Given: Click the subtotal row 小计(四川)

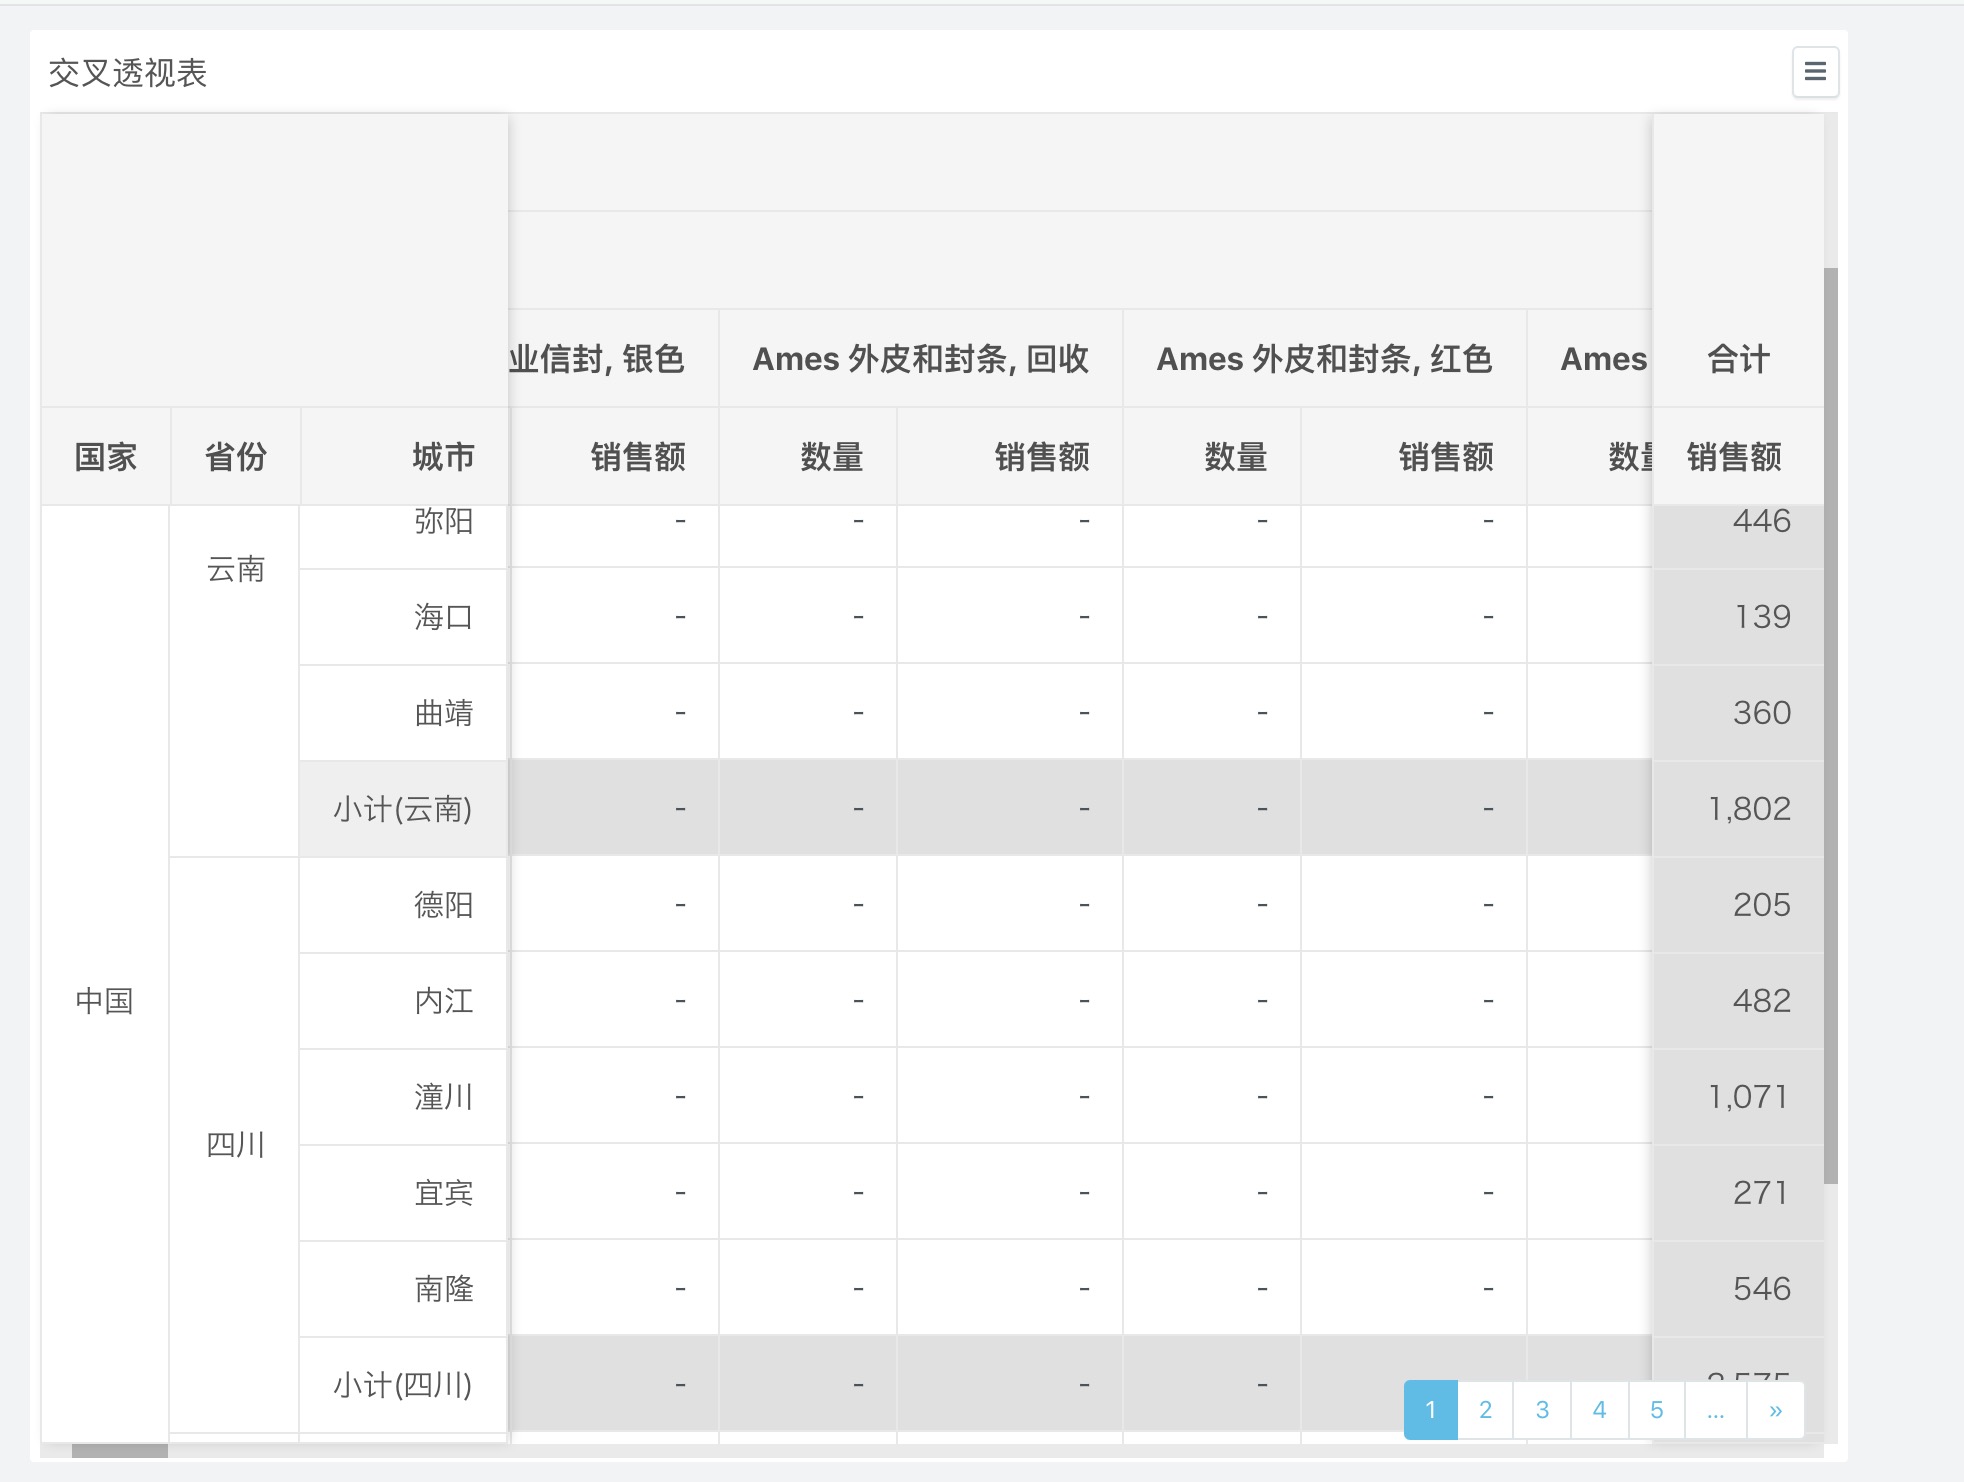Looking at the screenshot, I should [403, 1385].
